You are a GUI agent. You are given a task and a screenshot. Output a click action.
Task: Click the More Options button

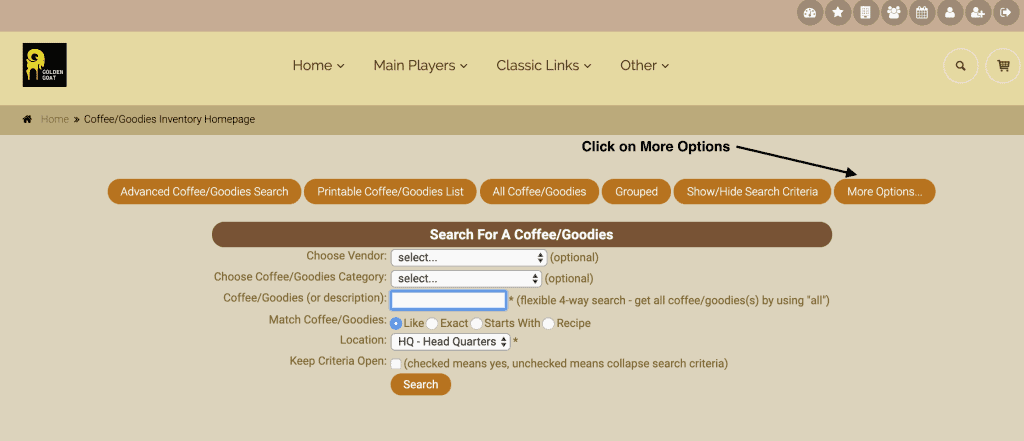pos(885,191)
